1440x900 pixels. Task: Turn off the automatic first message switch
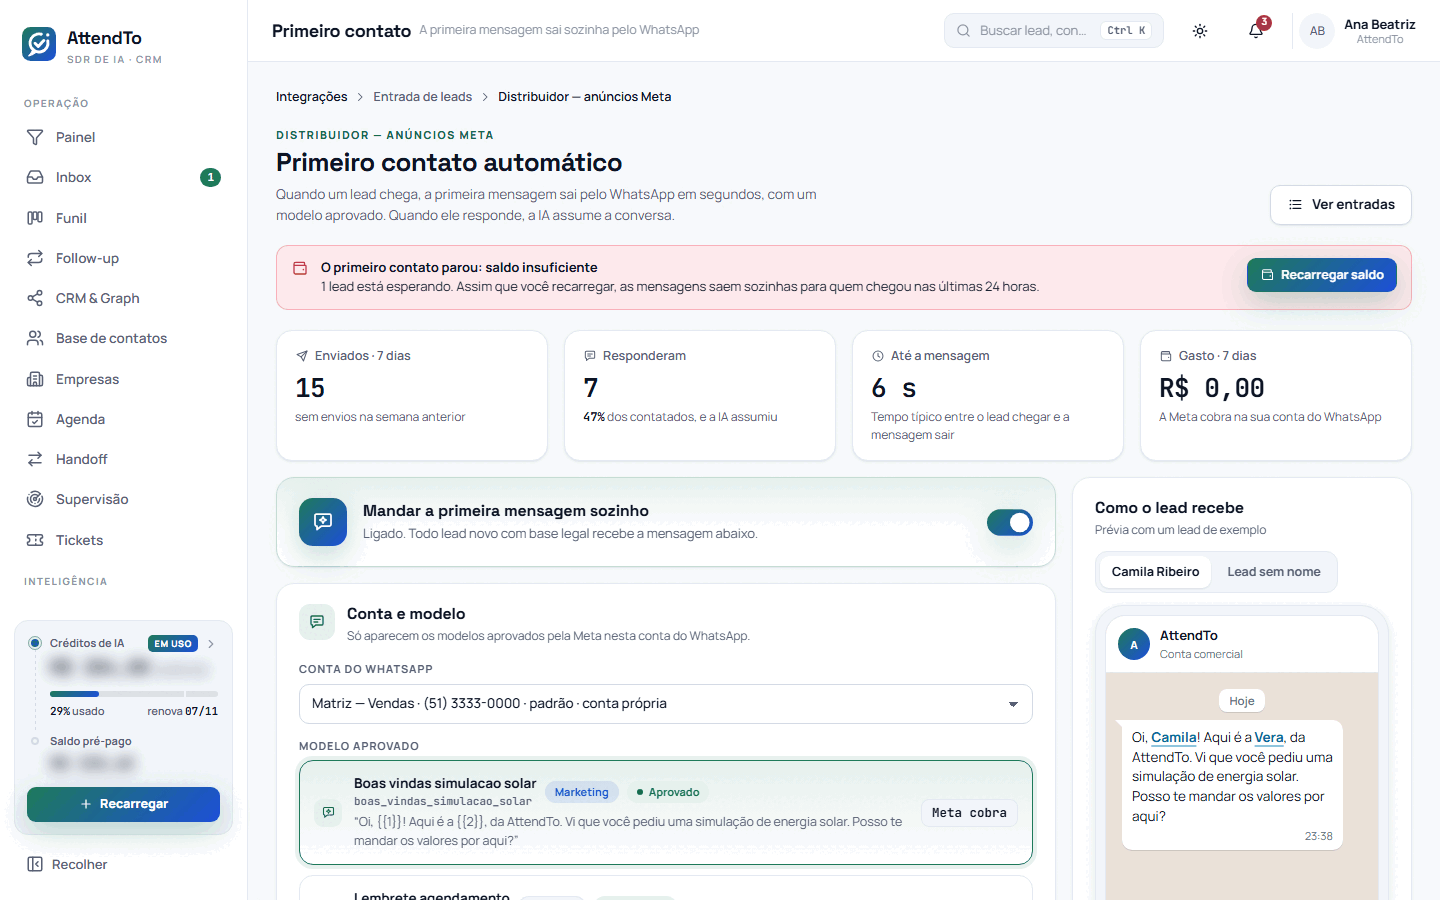coord(1010,522)
